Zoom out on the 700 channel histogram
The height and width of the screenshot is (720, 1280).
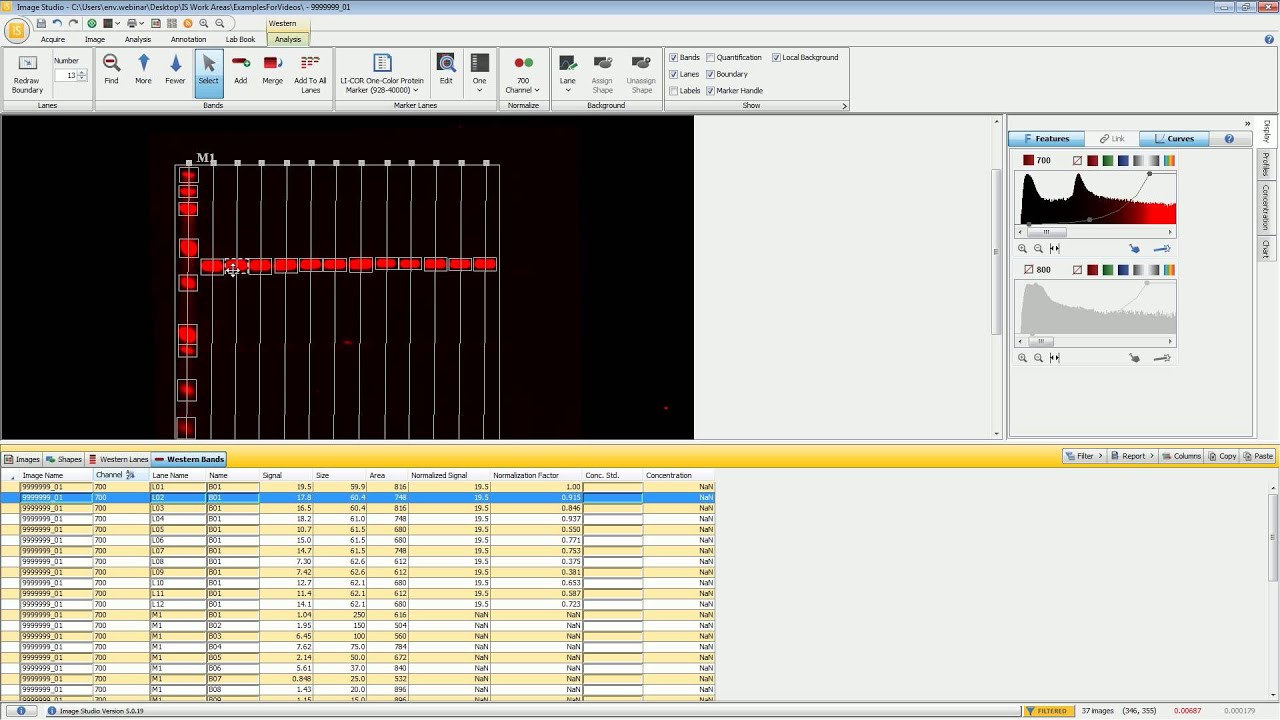click(x=1038, y=249)
